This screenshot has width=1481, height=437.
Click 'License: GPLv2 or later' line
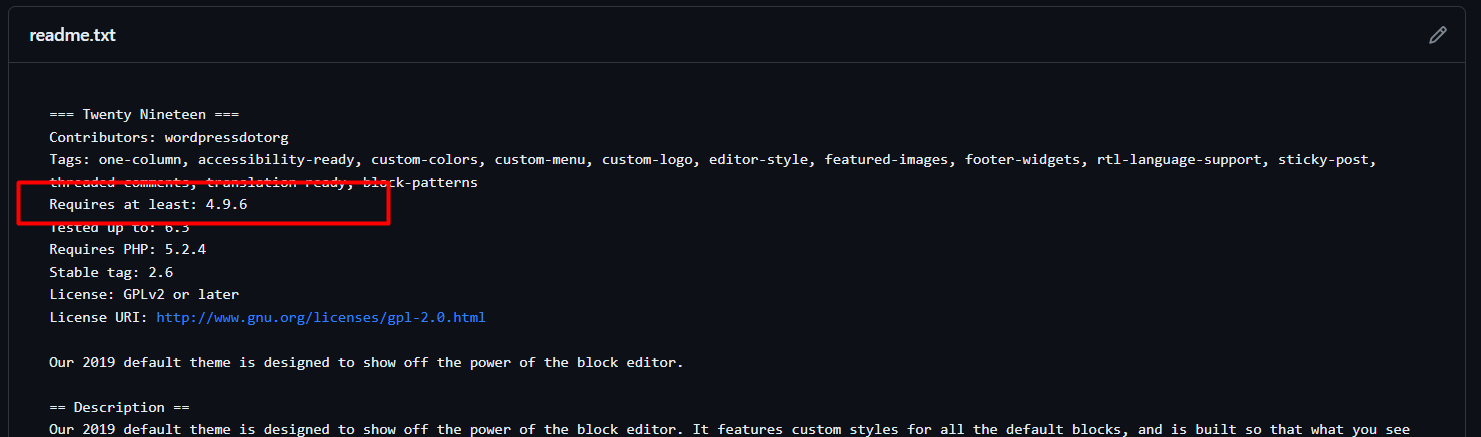coord(144,294)
